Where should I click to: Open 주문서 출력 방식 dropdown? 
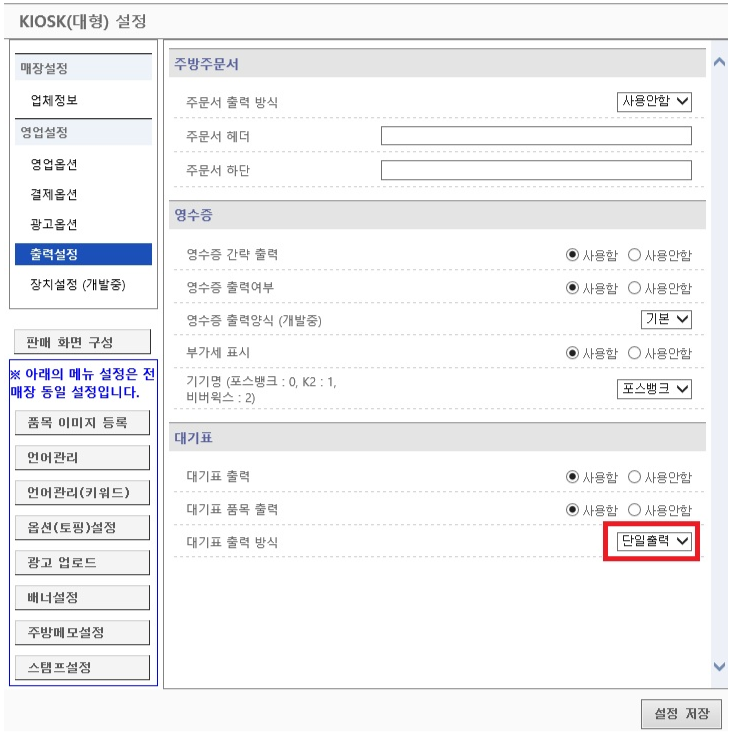coord(654,101)
